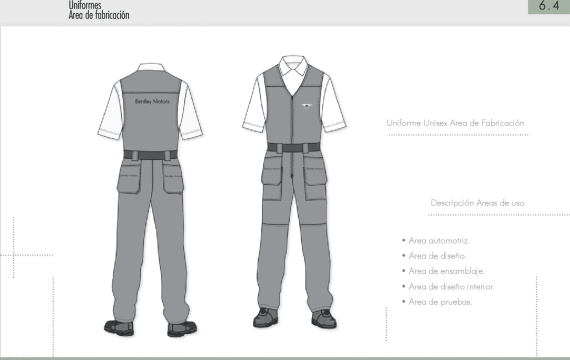570x360 pixels.
Task: Click the right boot of front-view figure
Action: click(324, 319)
